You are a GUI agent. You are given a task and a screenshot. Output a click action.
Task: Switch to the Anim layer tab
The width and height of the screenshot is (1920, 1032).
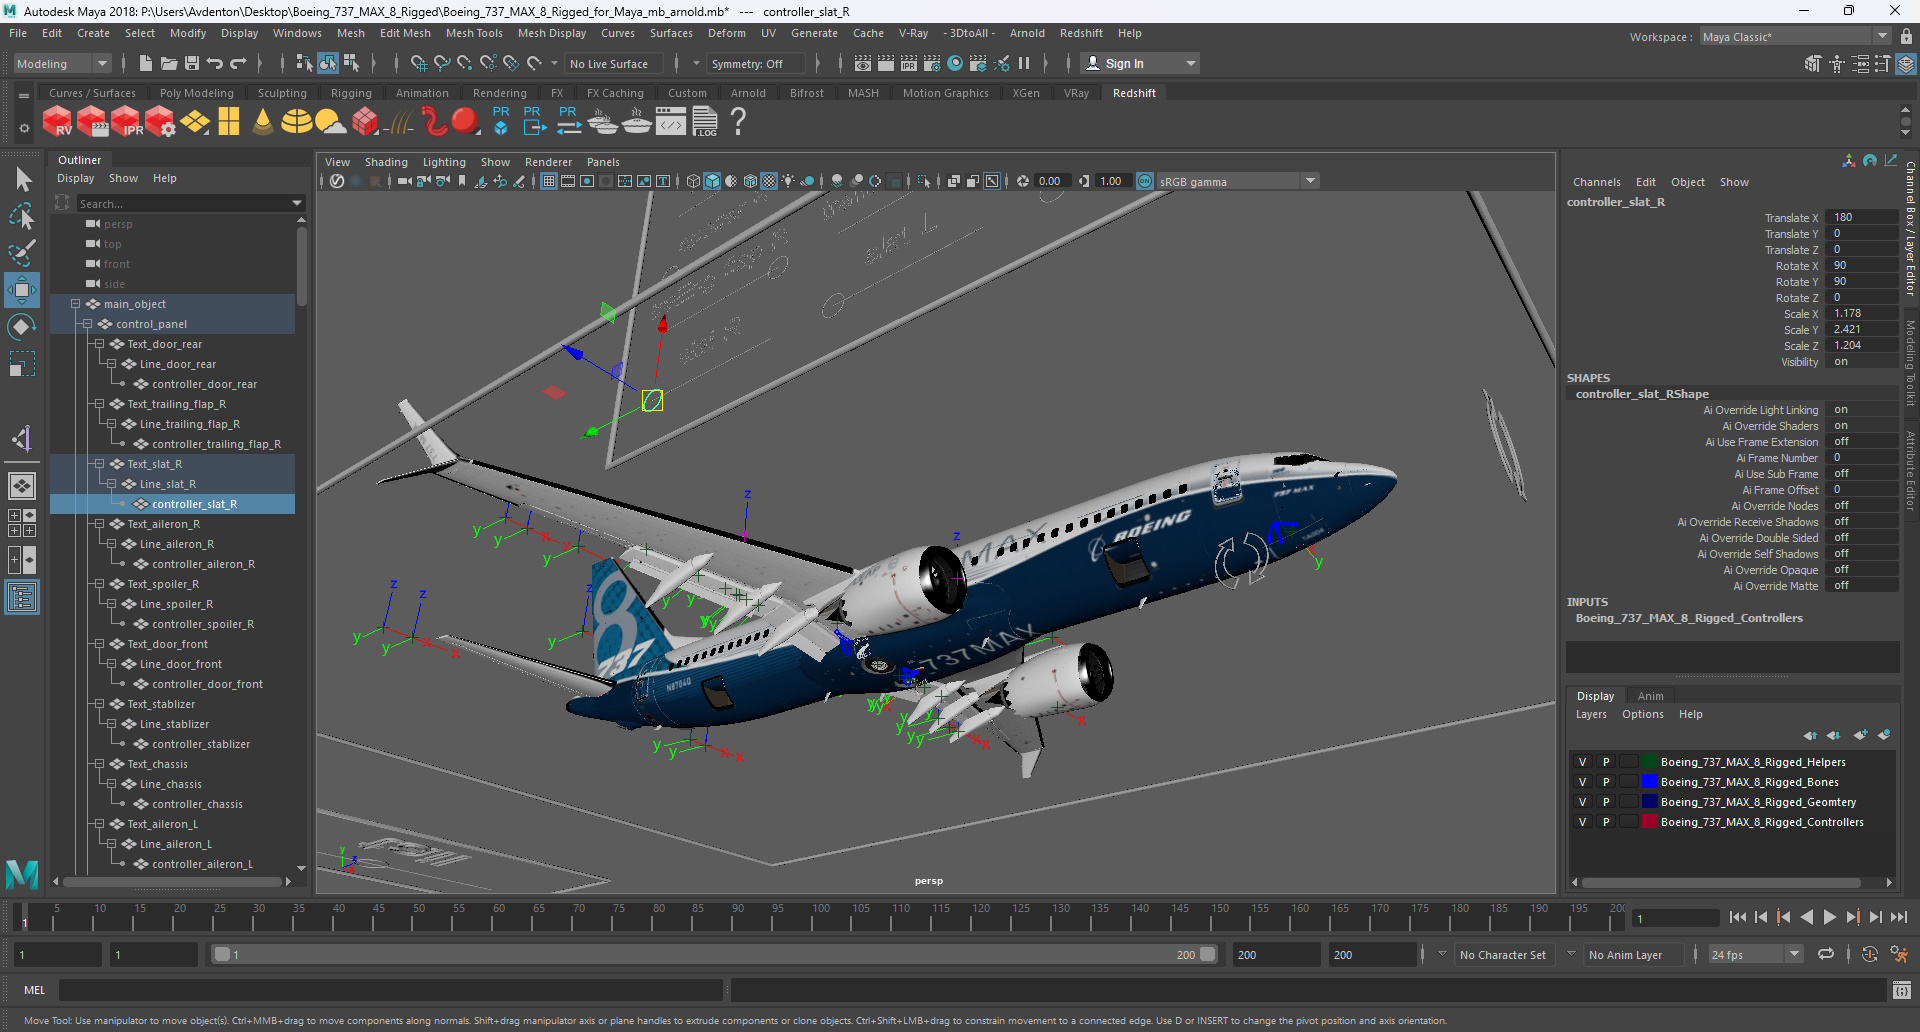[1651, 696]
